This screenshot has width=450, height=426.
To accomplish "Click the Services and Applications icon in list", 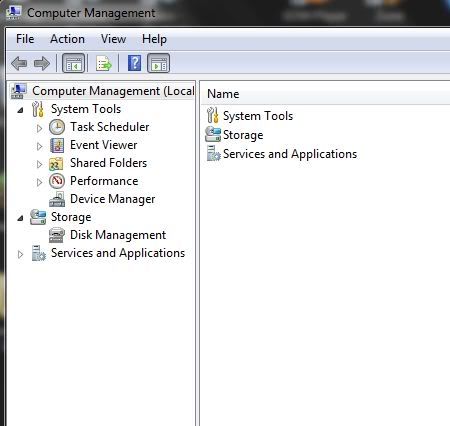I will [x=213, y=154].
